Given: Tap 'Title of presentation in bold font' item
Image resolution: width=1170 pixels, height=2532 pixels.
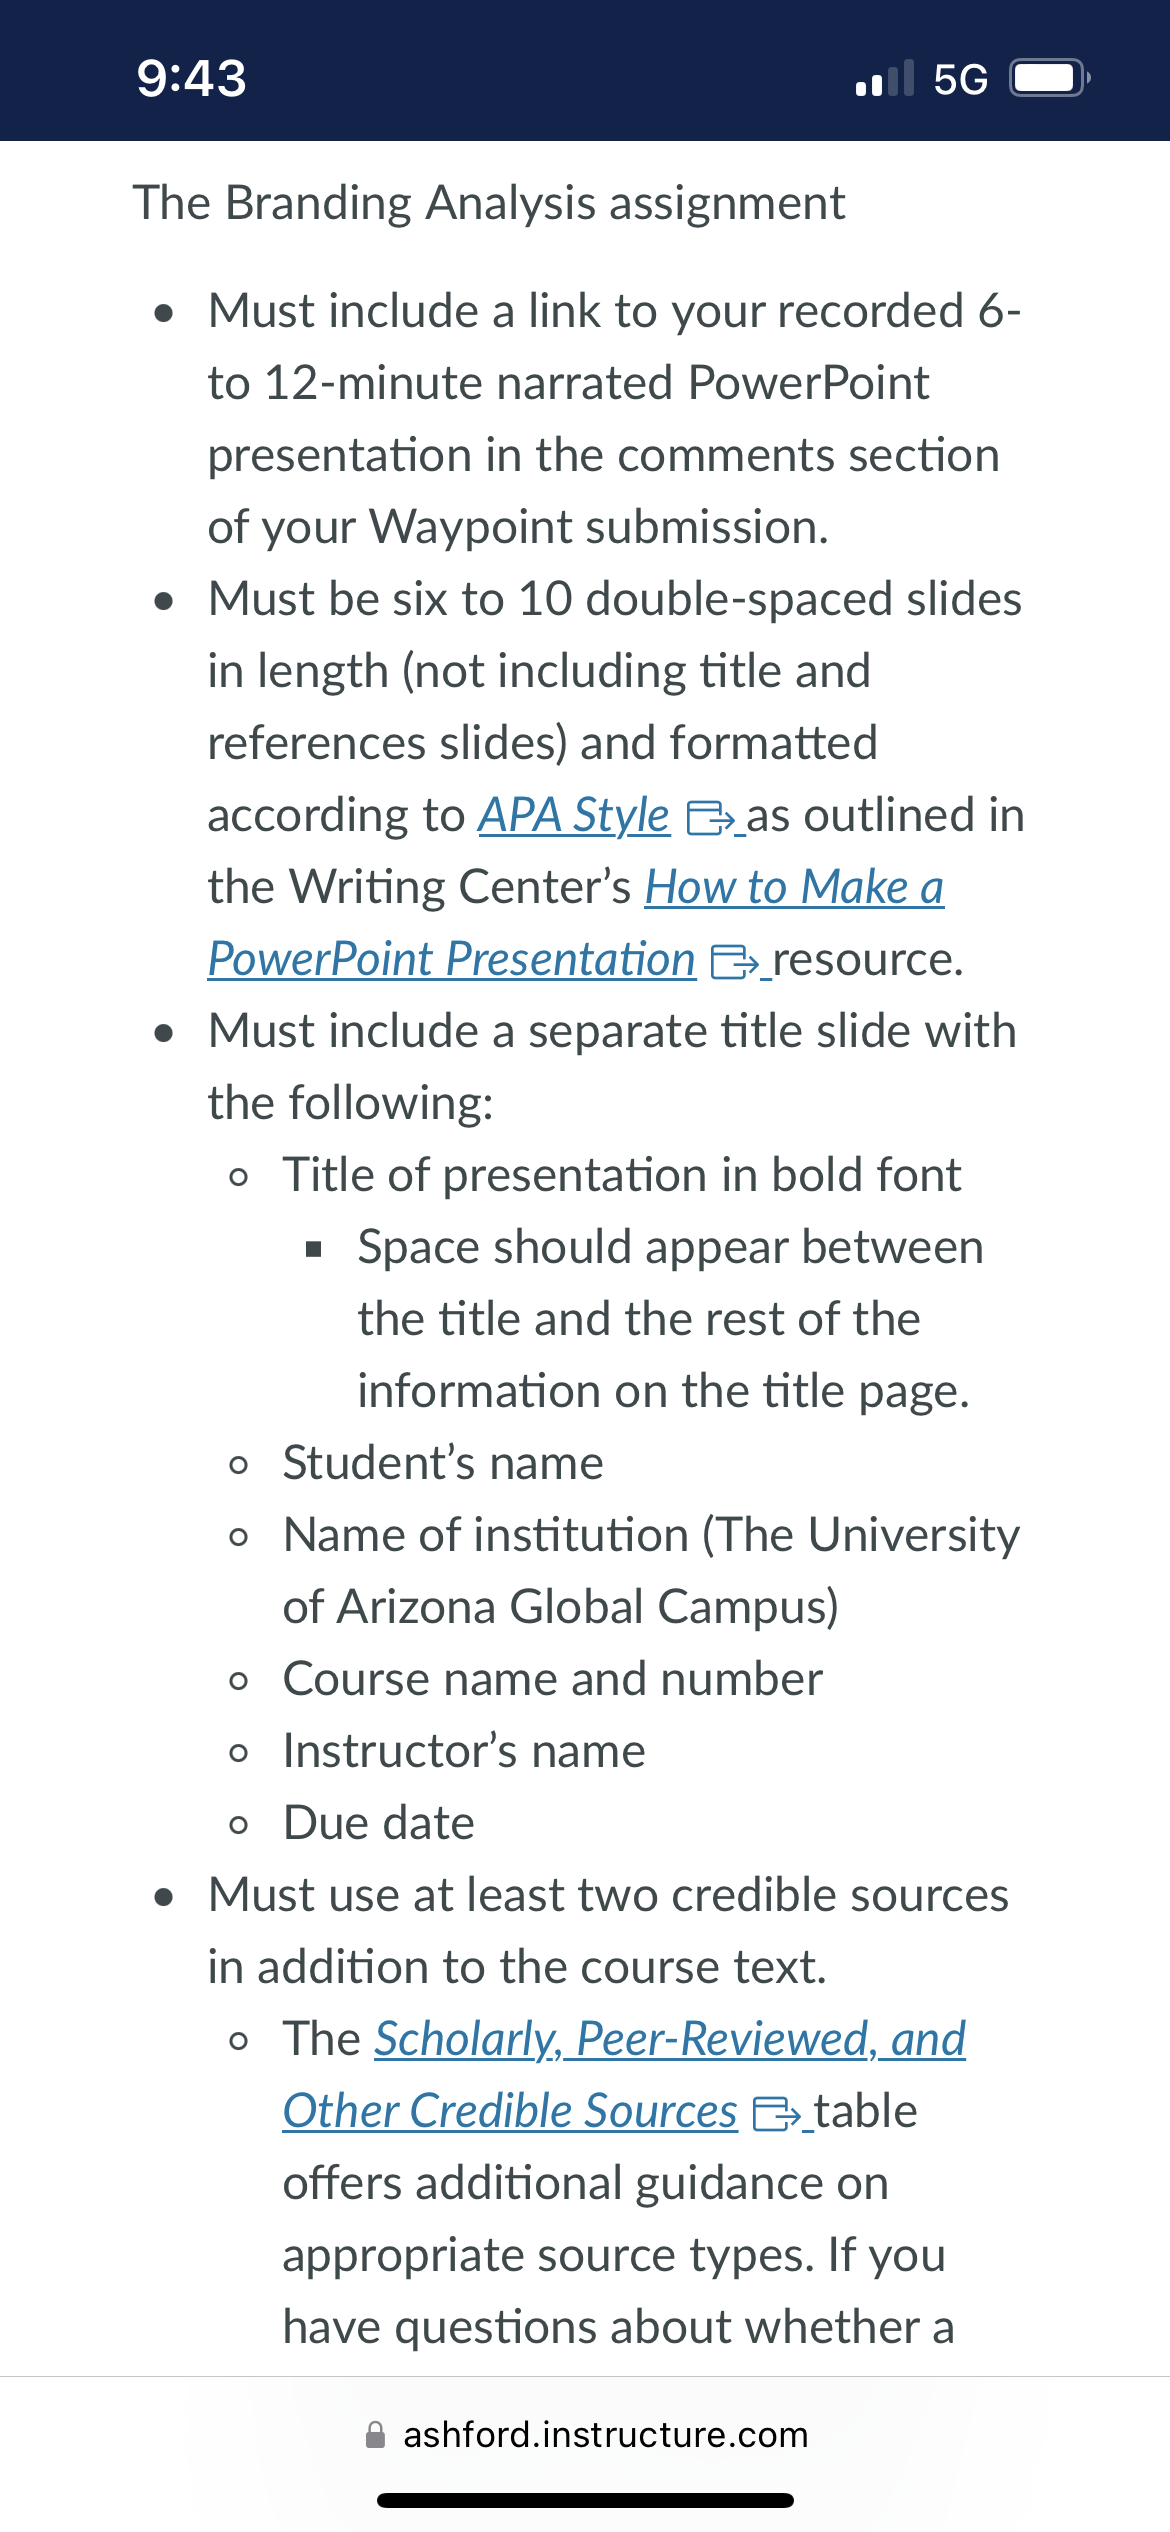Looking at the screenshot, I should coord(622,1175).
